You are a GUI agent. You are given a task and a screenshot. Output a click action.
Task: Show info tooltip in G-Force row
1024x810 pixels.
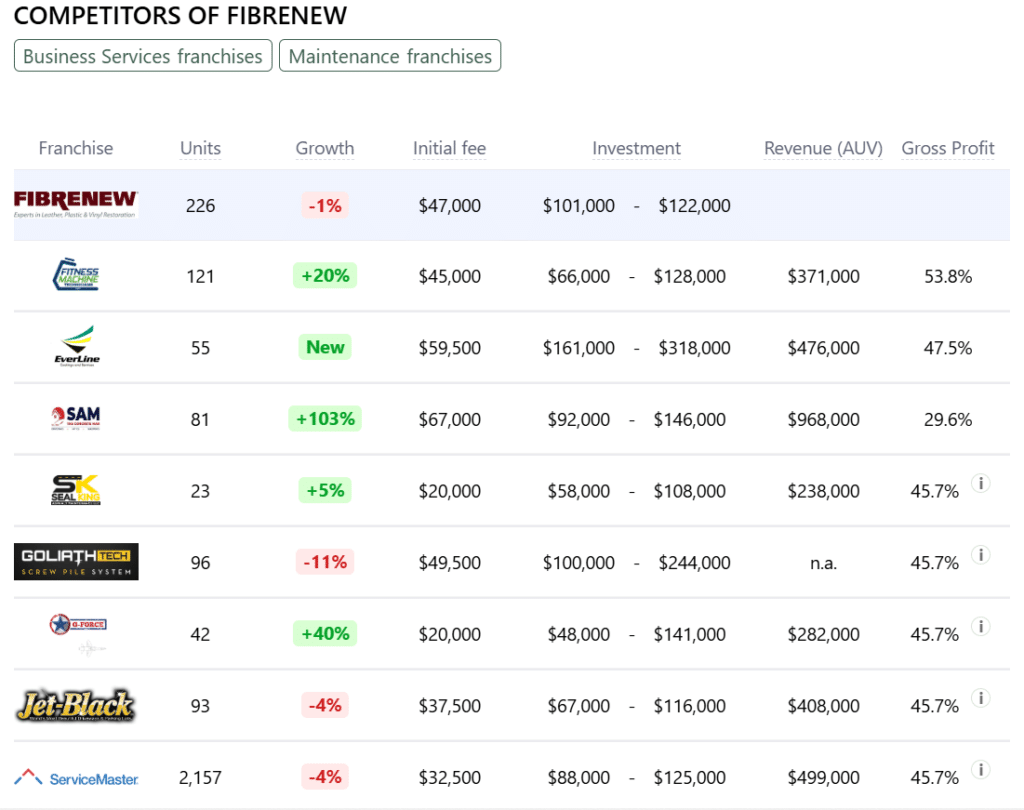point(980,626)
